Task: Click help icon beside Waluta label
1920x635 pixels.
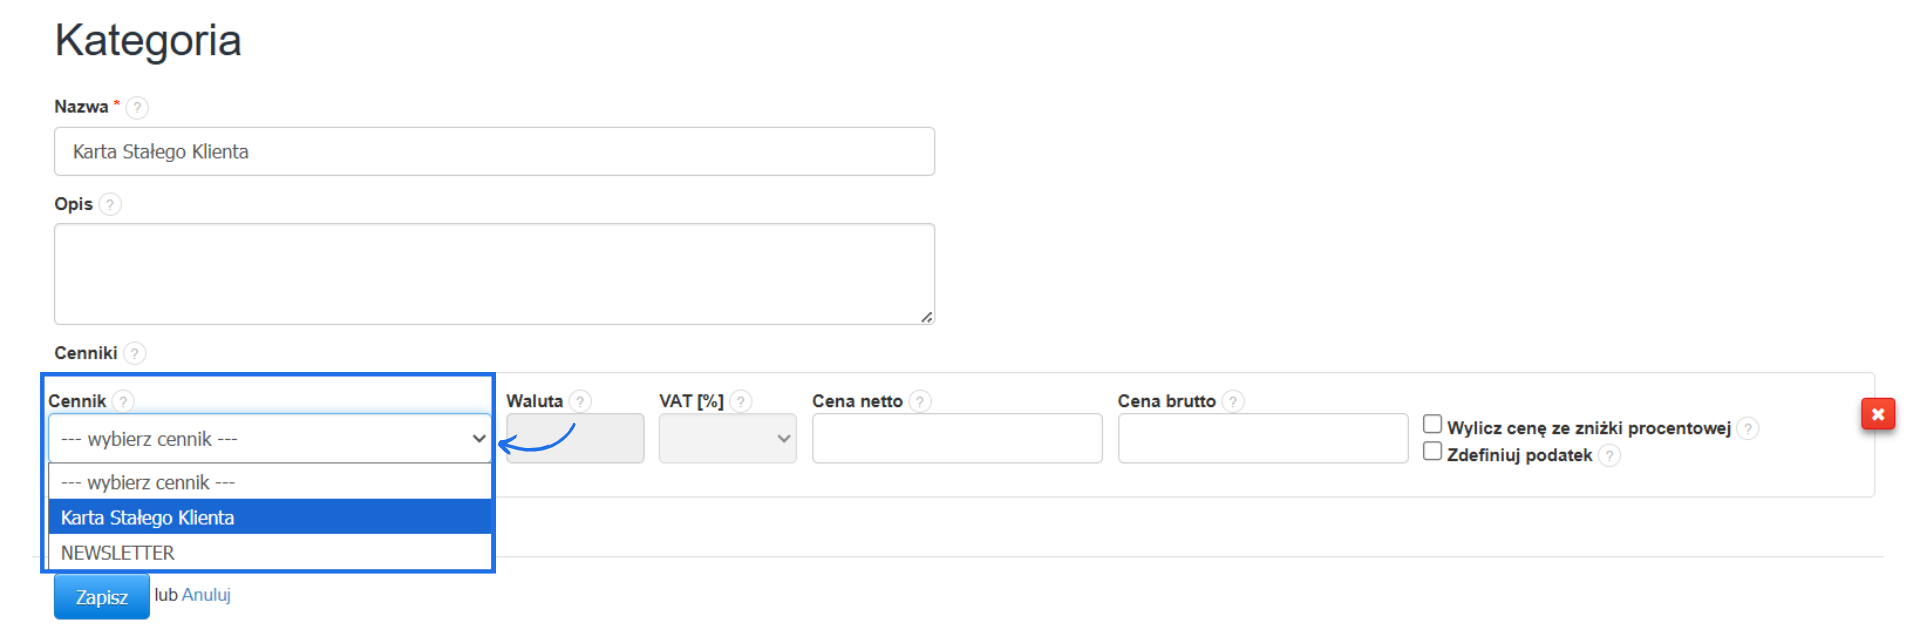Action: tap(580, 401)
